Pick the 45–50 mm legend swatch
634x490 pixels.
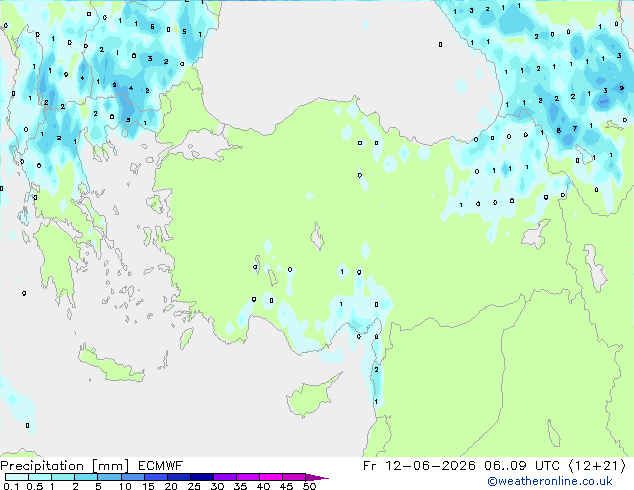coord(294,477)
